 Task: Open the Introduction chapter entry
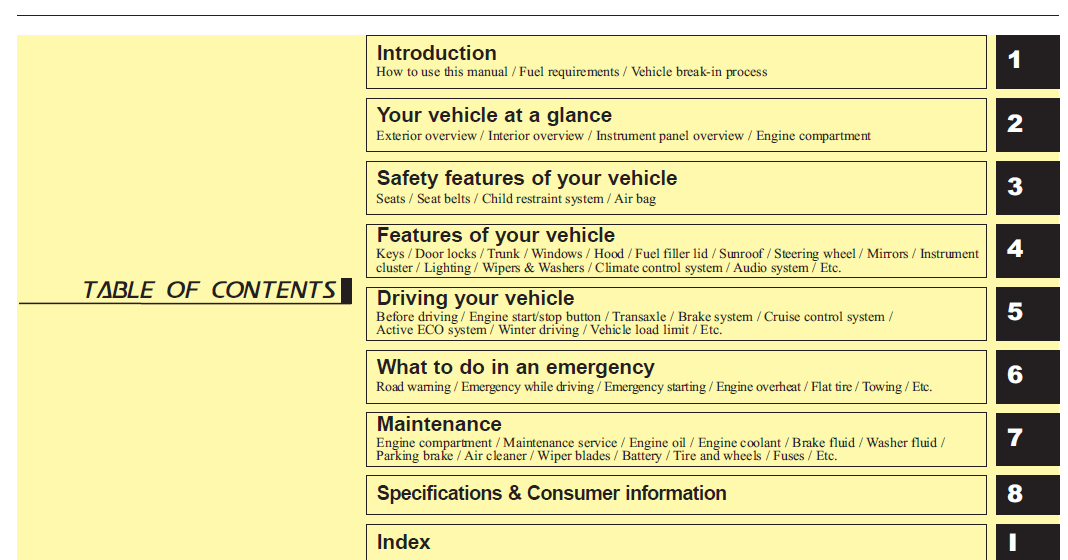click(676, 62)
